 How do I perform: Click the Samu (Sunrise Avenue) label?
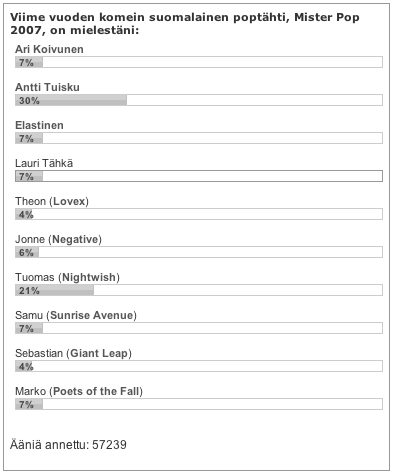pyautogui.click(x=76, y=316)
